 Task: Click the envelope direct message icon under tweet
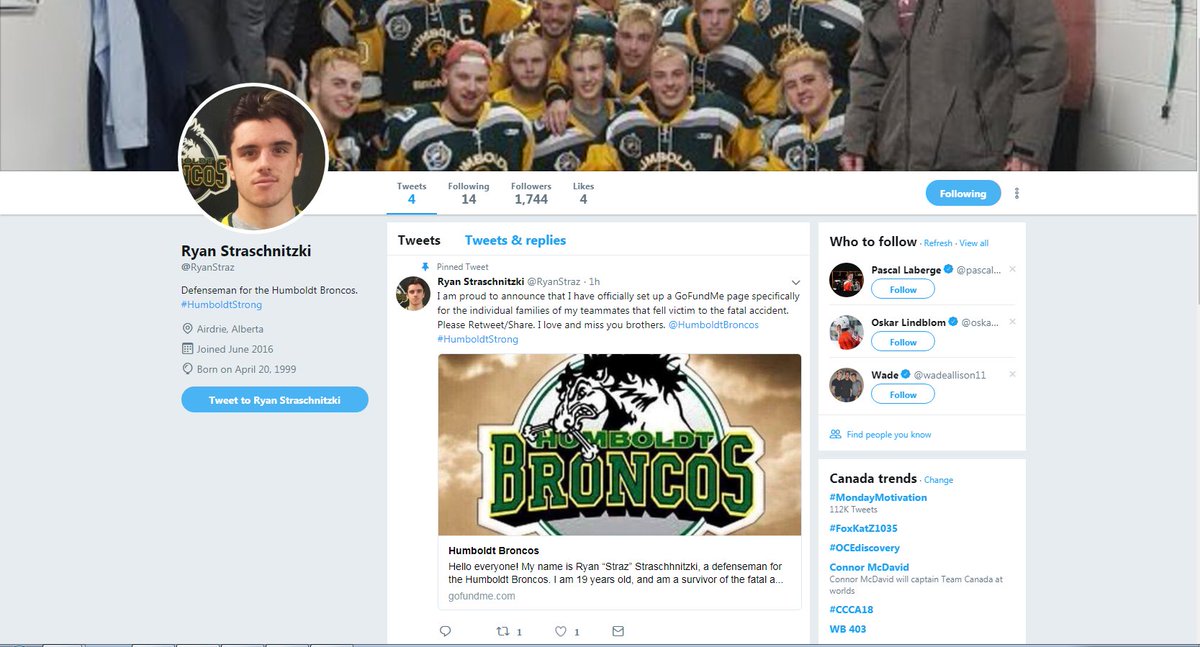coord(617,631)
